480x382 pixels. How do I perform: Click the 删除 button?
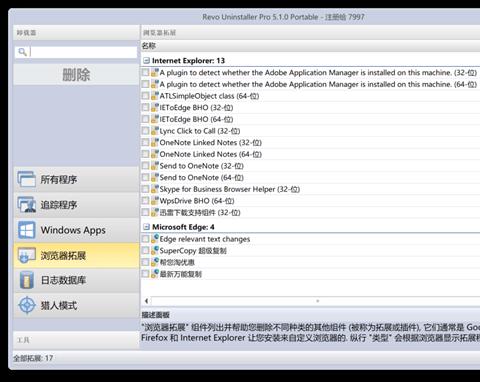tap(76, 74)
